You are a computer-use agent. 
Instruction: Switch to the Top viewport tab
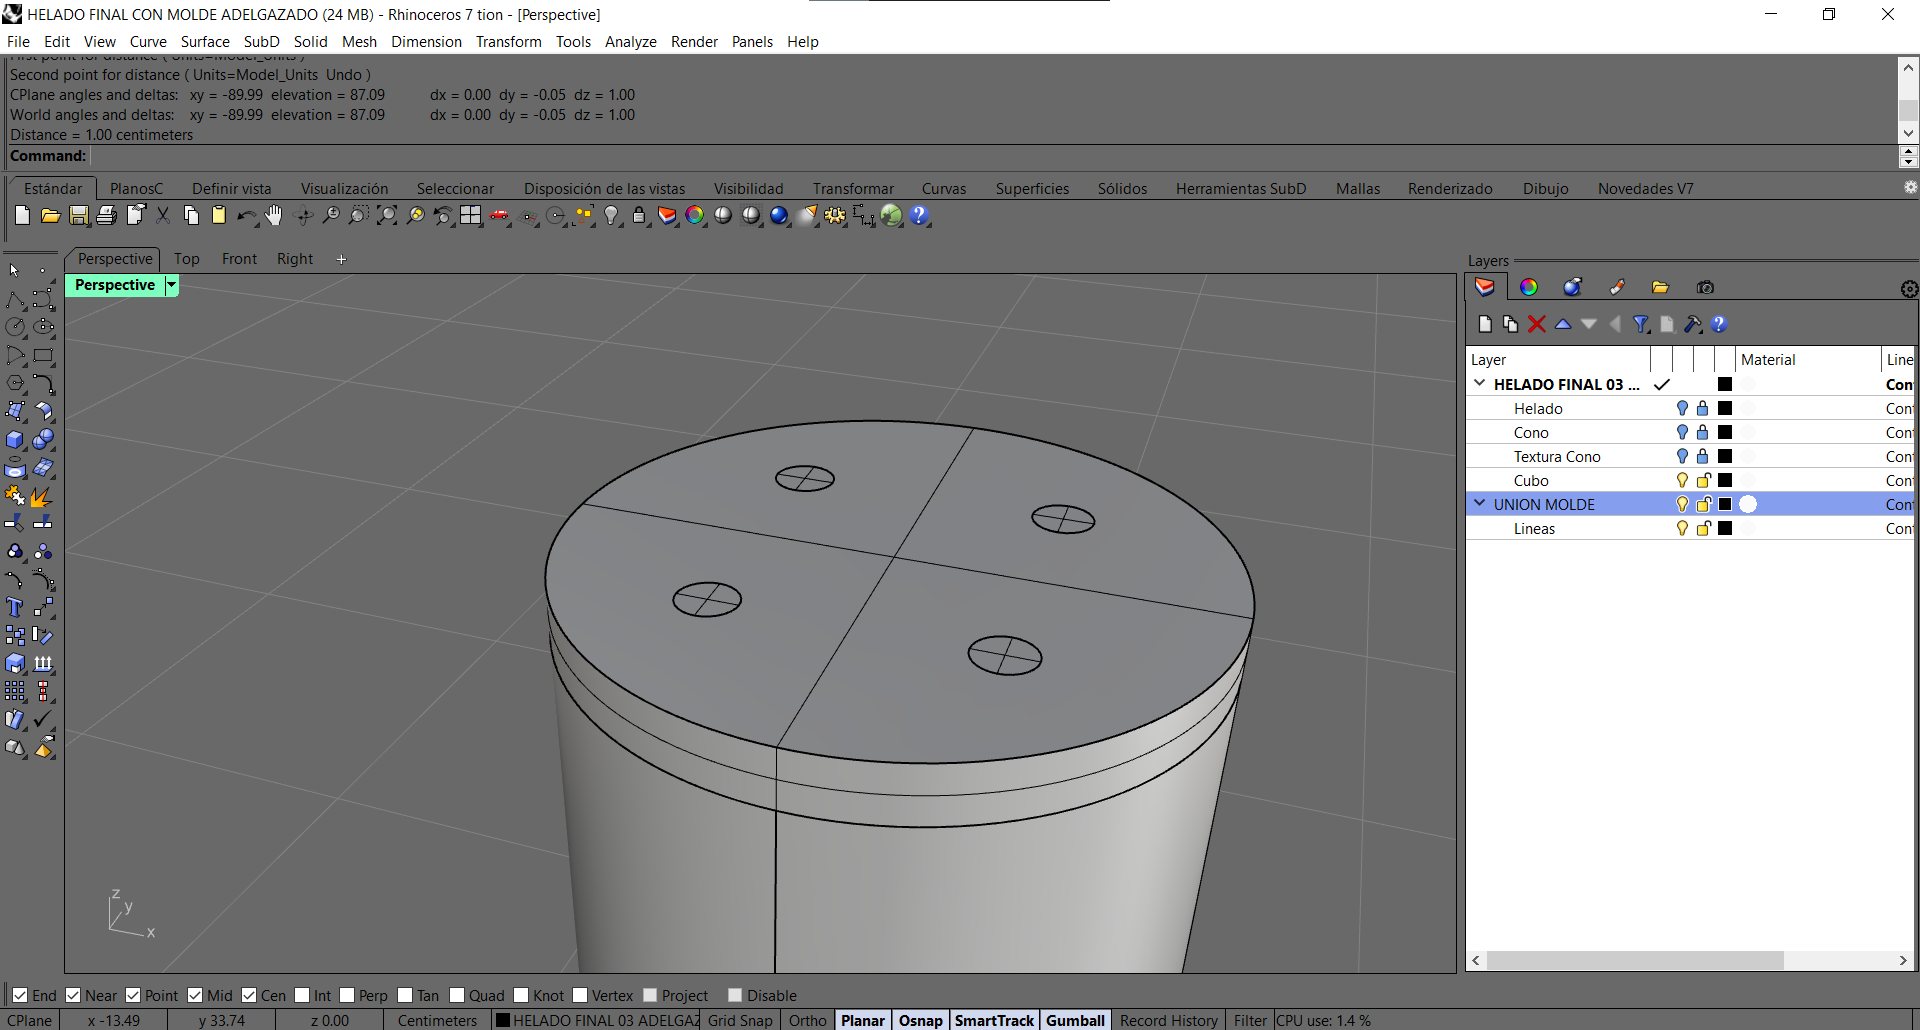[187, 258]
